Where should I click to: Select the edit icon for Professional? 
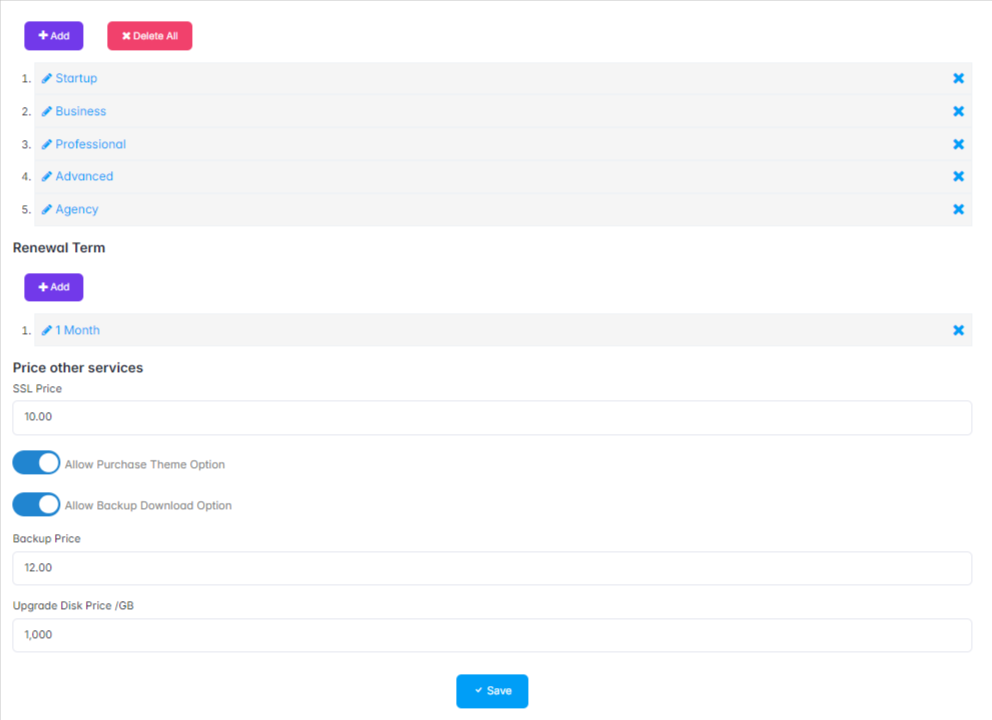[x=46, y=144]
